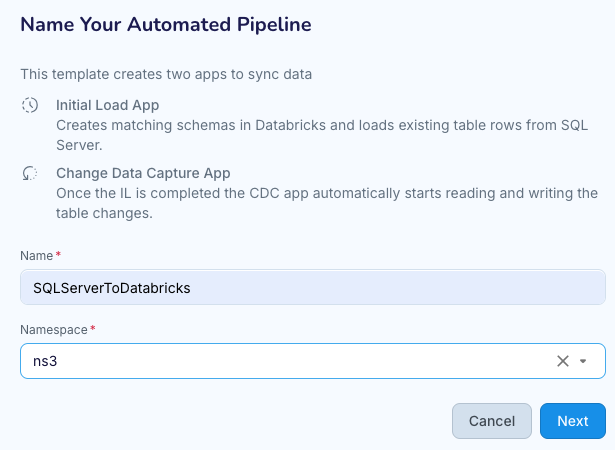Focus the Name input field

[400, 288]
